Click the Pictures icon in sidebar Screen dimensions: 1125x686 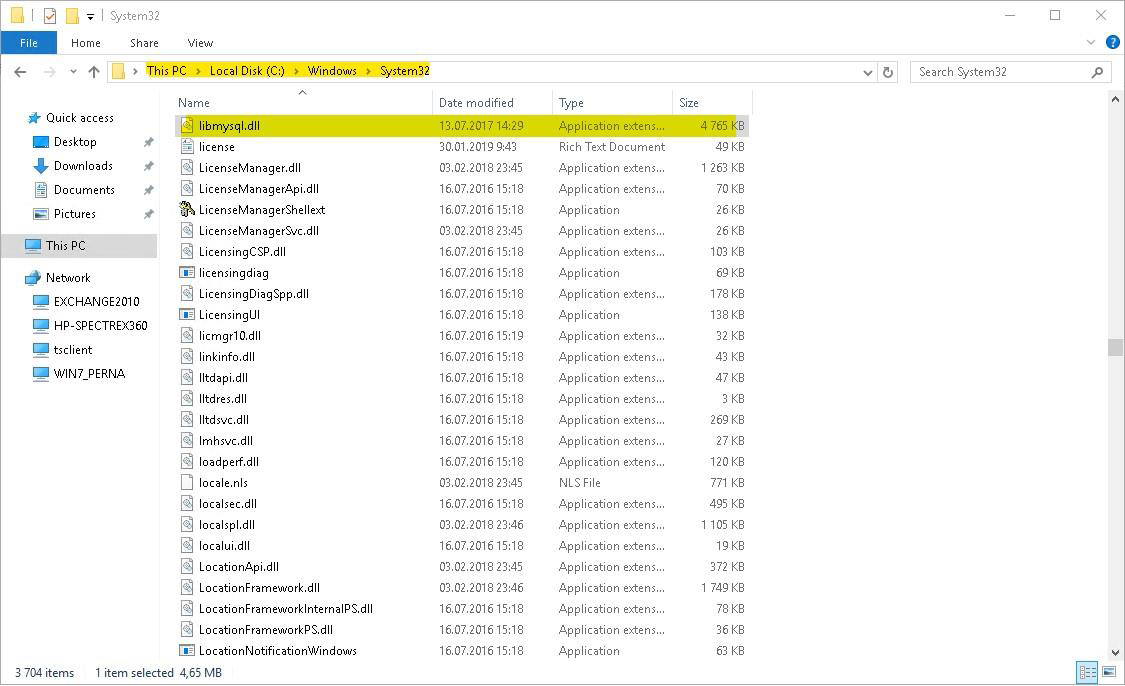pyautogui.click(x=41, y=214)
